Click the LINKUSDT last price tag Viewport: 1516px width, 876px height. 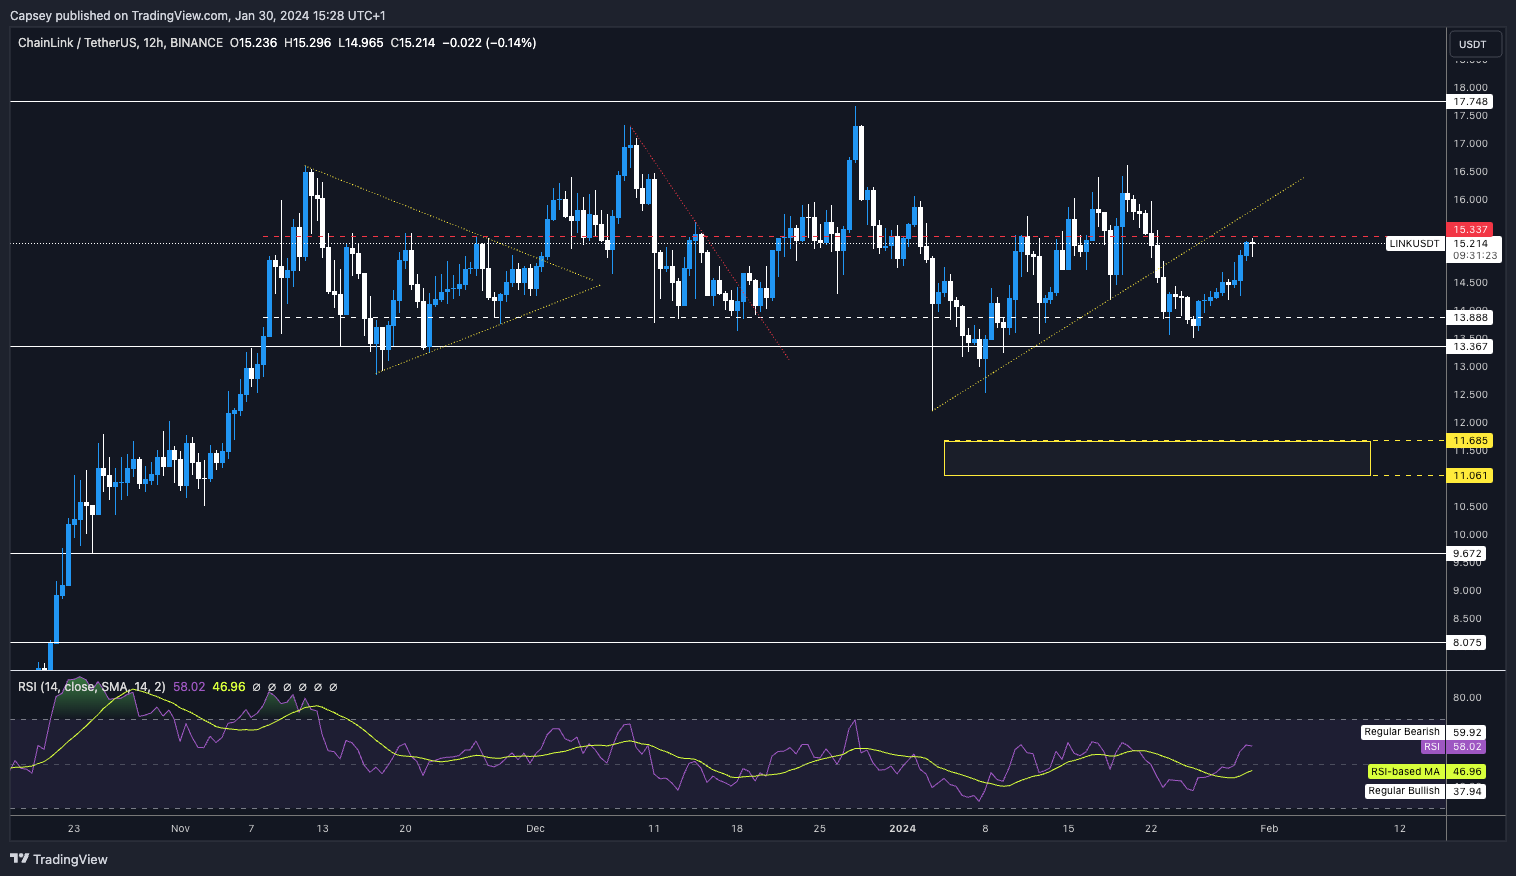click(1414, 244)
